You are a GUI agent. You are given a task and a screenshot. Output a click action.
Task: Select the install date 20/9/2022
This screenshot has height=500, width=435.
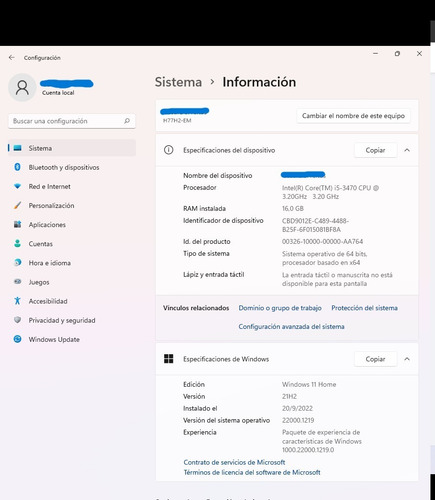[x=297, y=408]
